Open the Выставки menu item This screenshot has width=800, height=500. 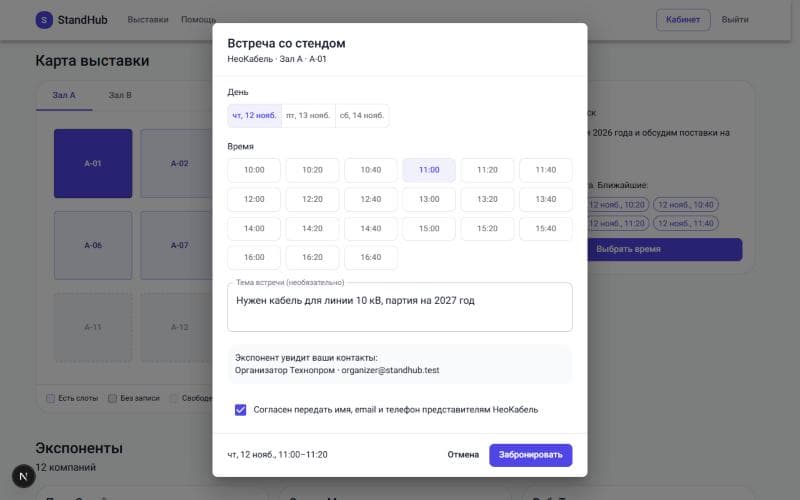148,20
